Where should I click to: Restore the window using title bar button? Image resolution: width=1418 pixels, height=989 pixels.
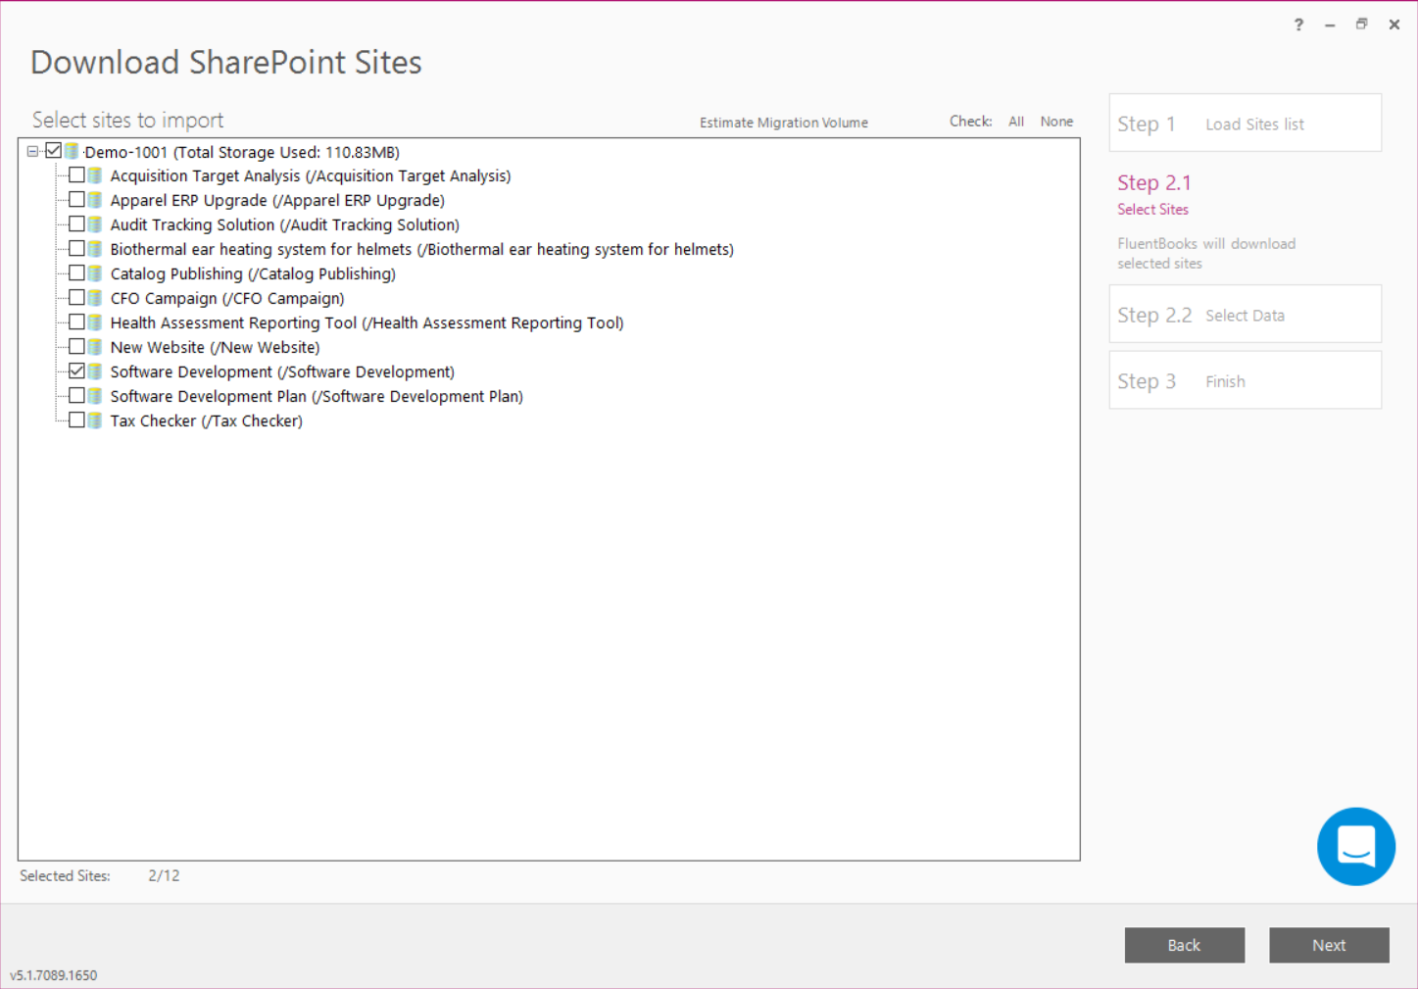[x=1361, y=24]
